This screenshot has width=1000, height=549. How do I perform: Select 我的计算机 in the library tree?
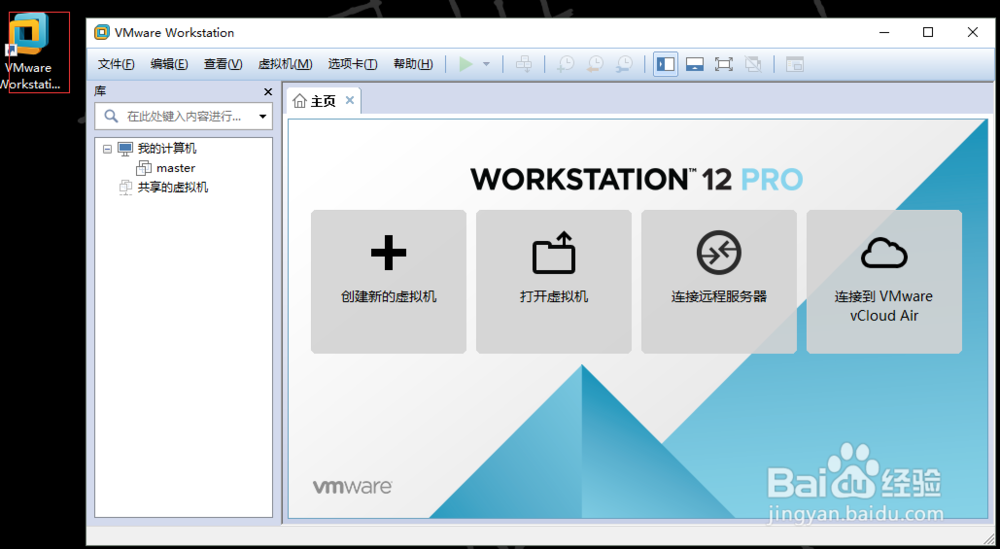(167, 149)
